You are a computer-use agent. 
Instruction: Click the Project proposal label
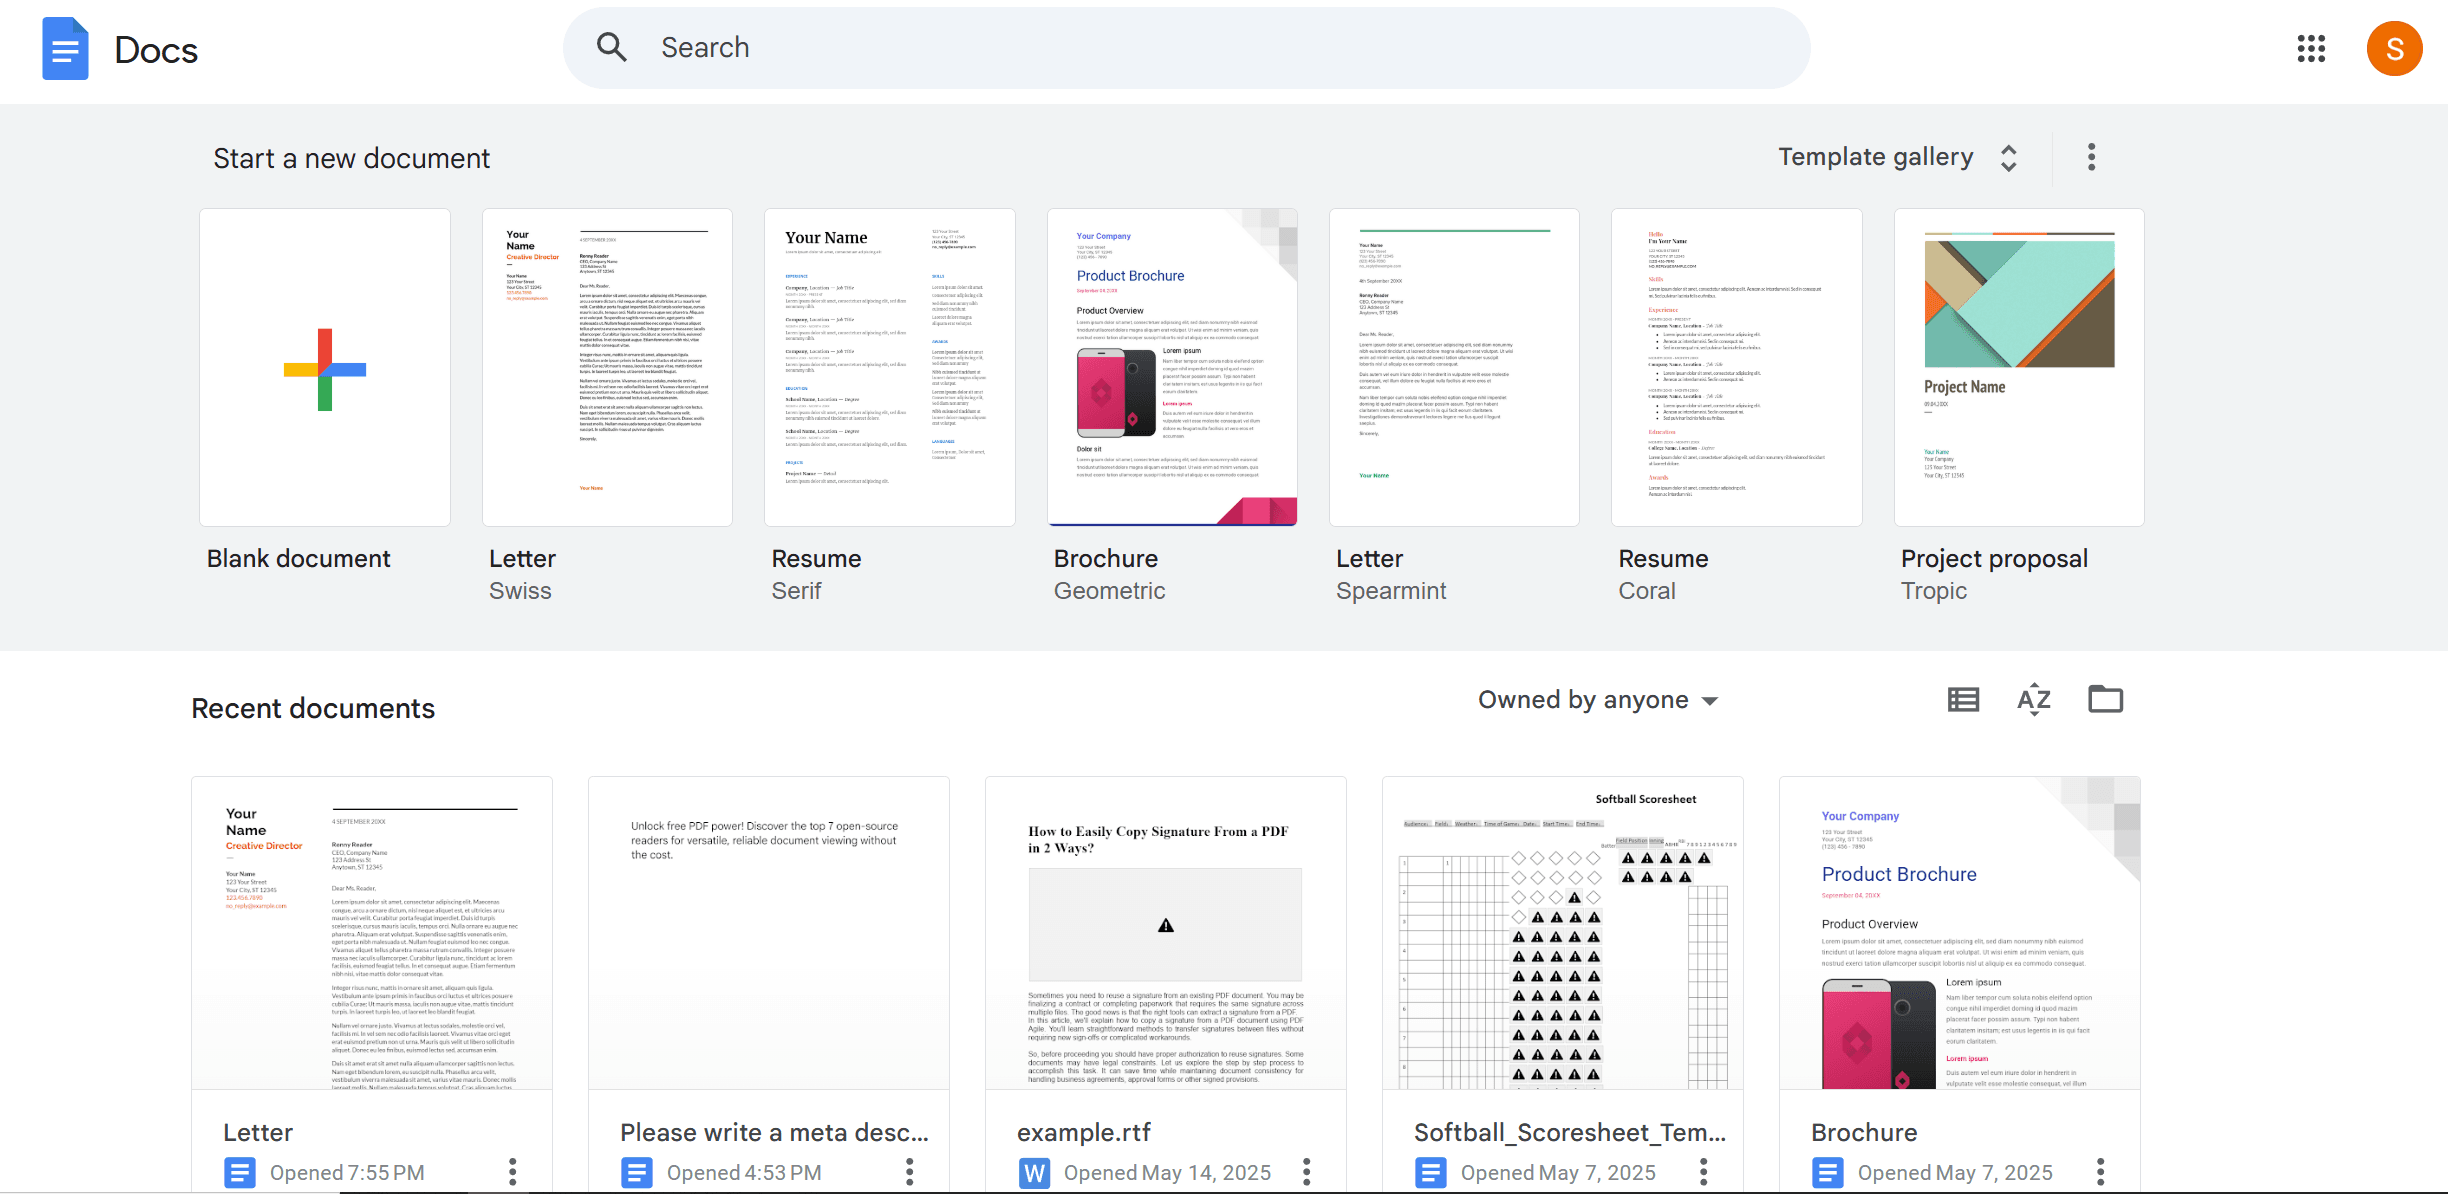click(1994, 558)
